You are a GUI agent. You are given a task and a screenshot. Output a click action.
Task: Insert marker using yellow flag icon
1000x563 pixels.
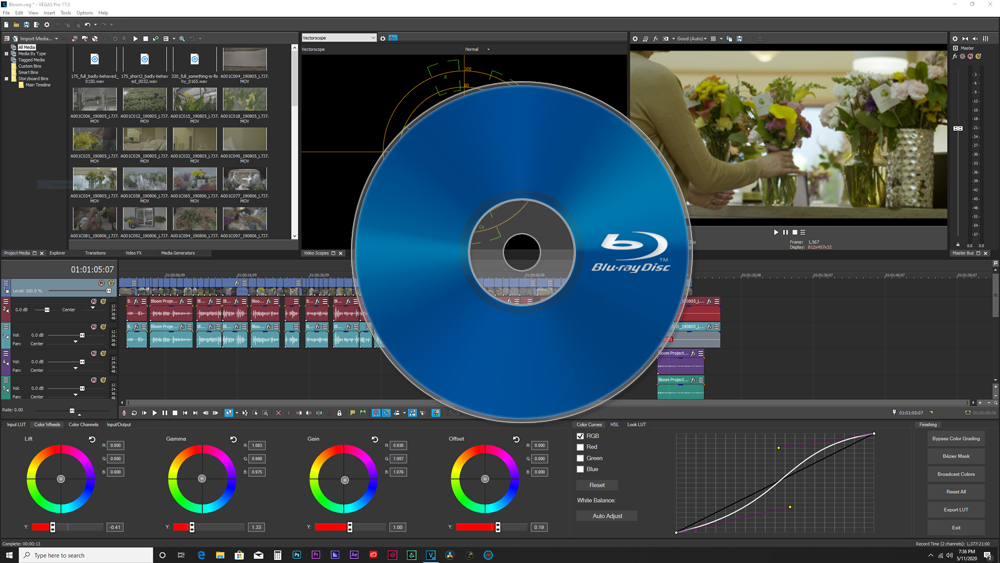352,413
